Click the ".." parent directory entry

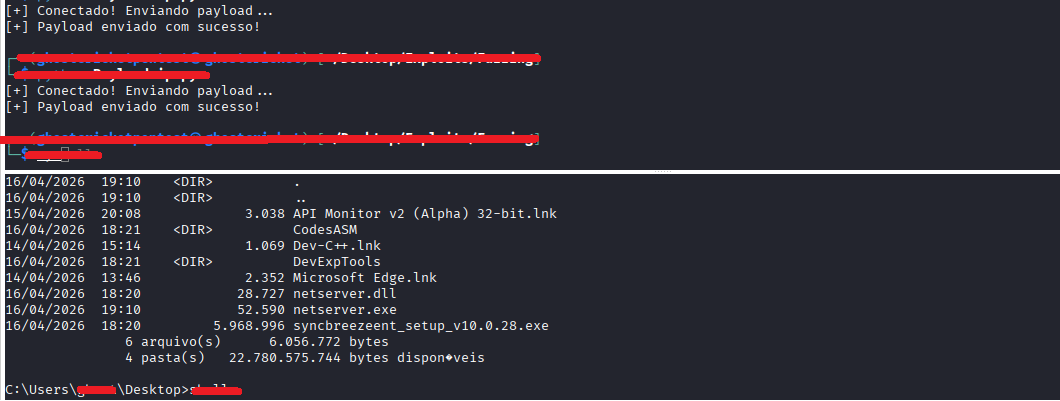(x=300, y=199)
